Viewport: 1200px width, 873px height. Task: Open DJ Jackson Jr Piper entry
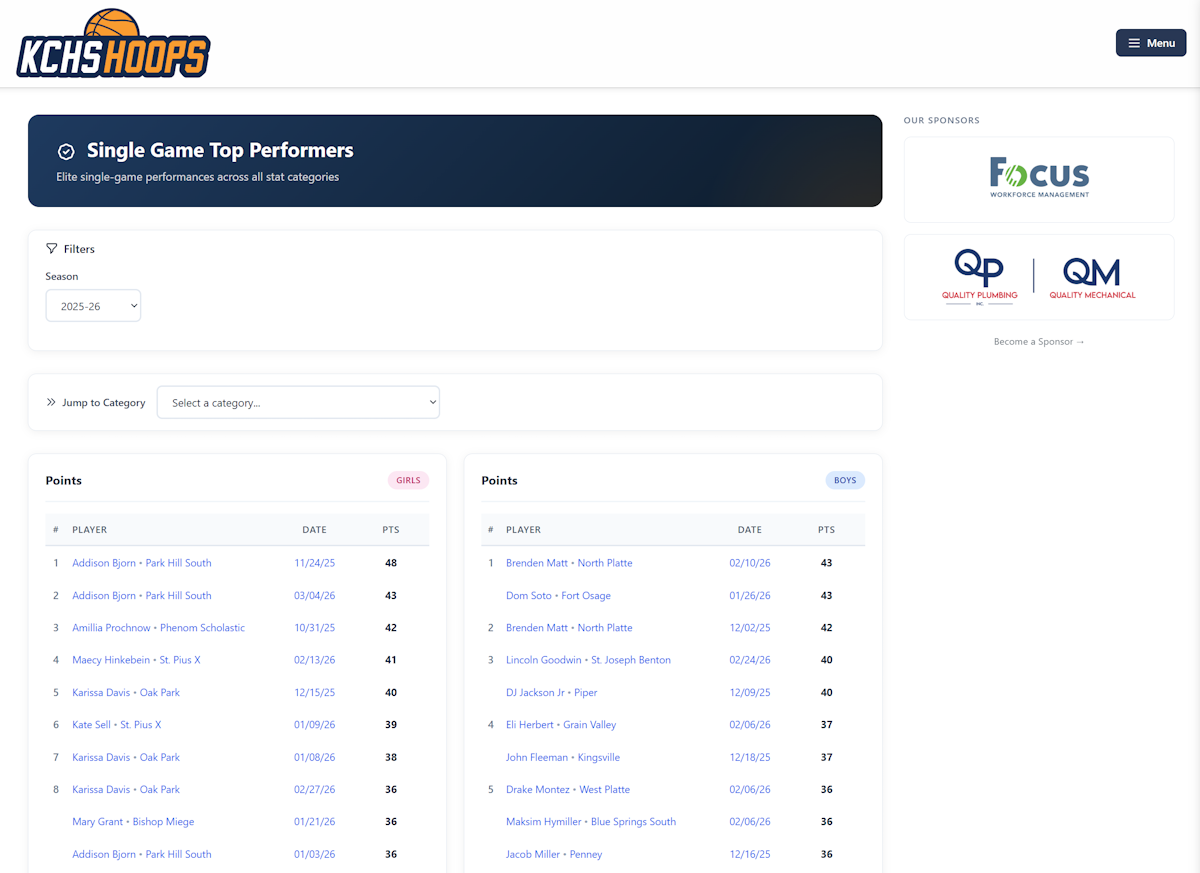pos(551,692)
